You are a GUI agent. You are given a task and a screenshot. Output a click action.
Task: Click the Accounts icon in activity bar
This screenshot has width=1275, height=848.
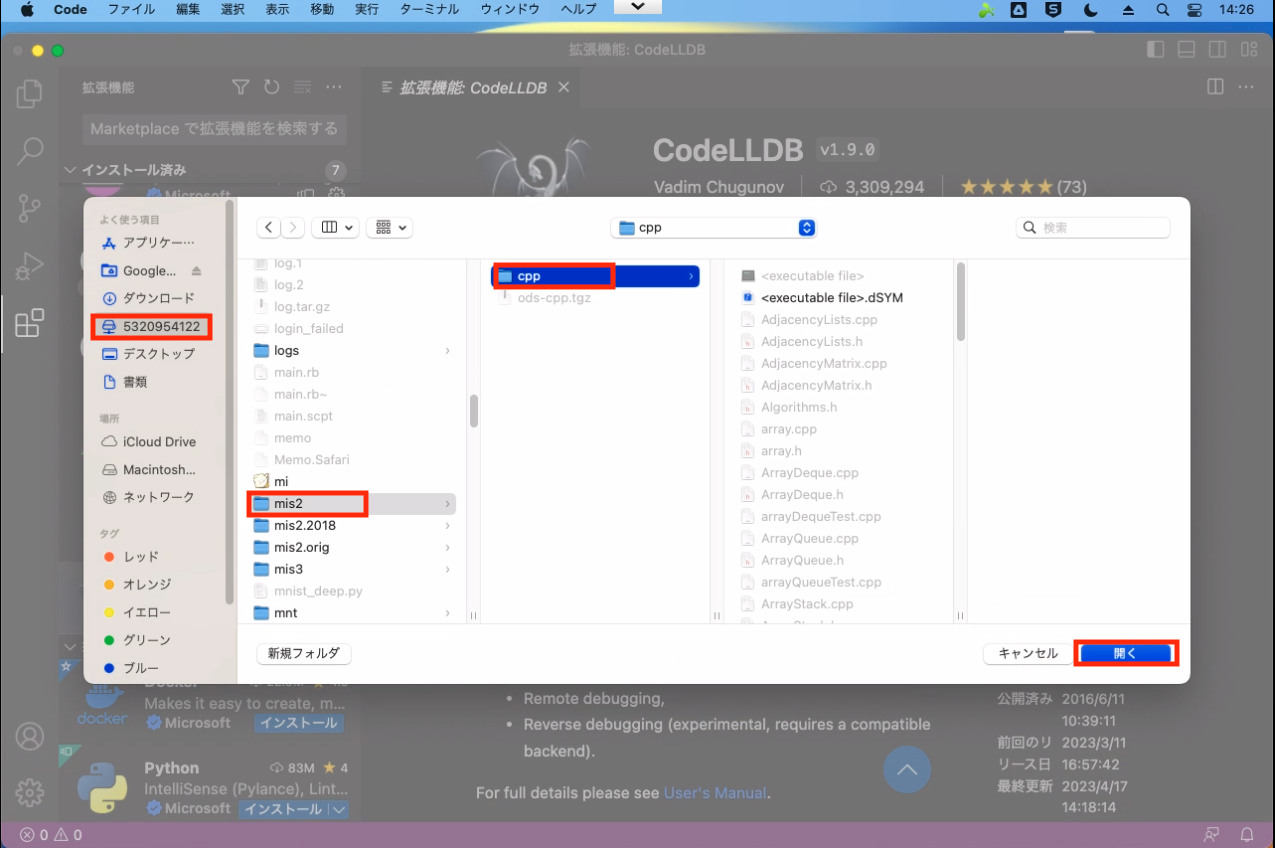pyautogui.click(x=30, y=736)
